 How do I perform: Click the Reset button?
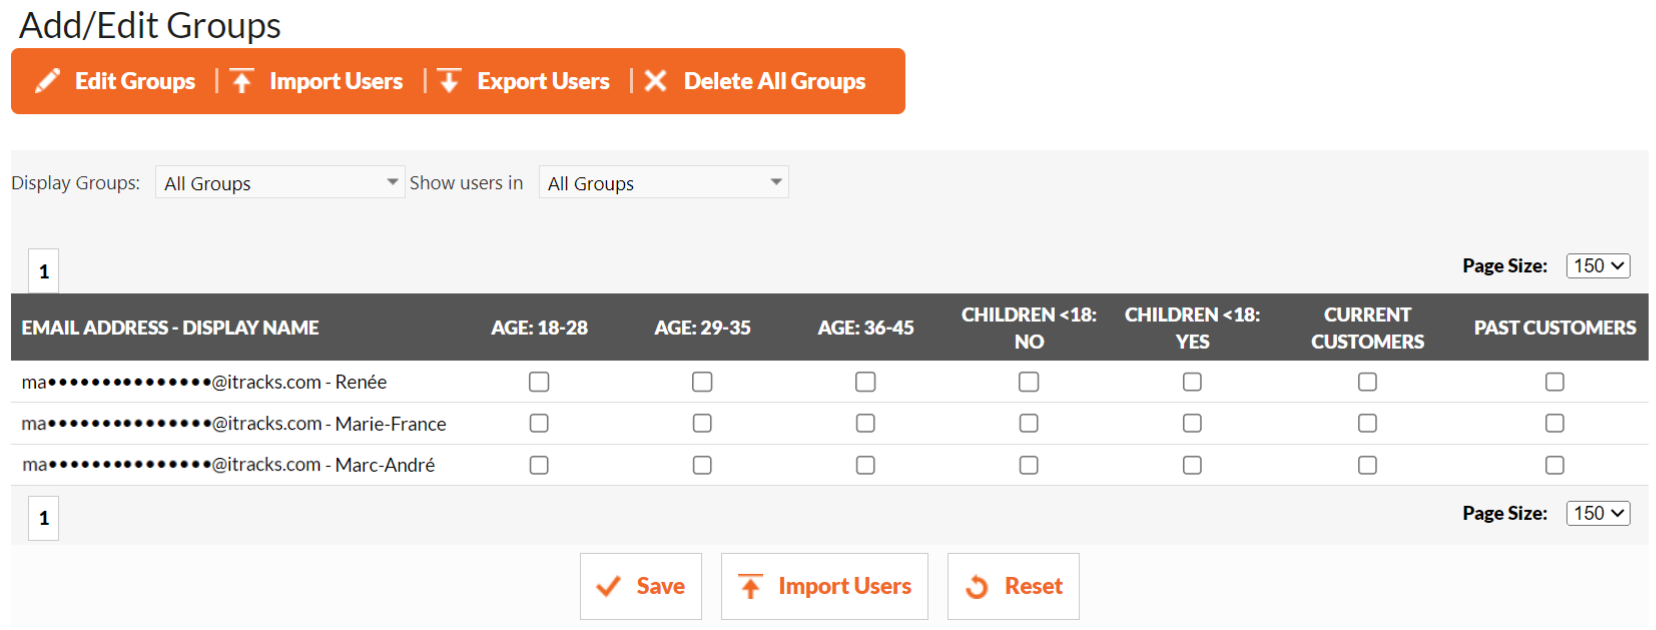click(1014, 587)
